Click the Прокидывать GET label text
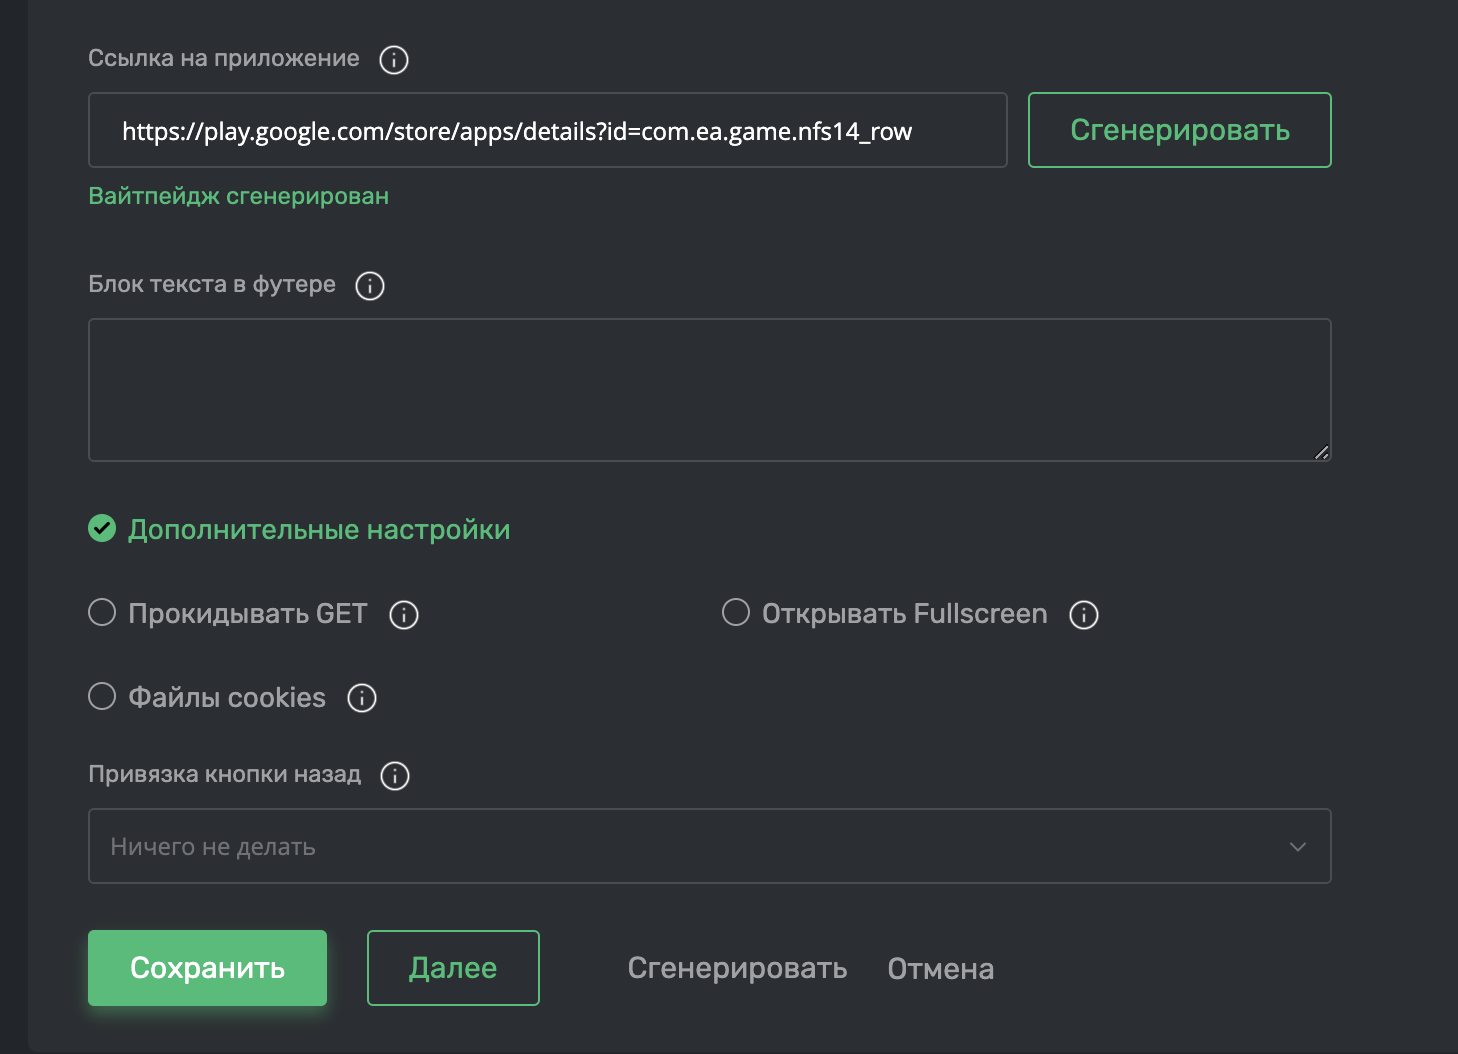 click(x=248, y=614)
